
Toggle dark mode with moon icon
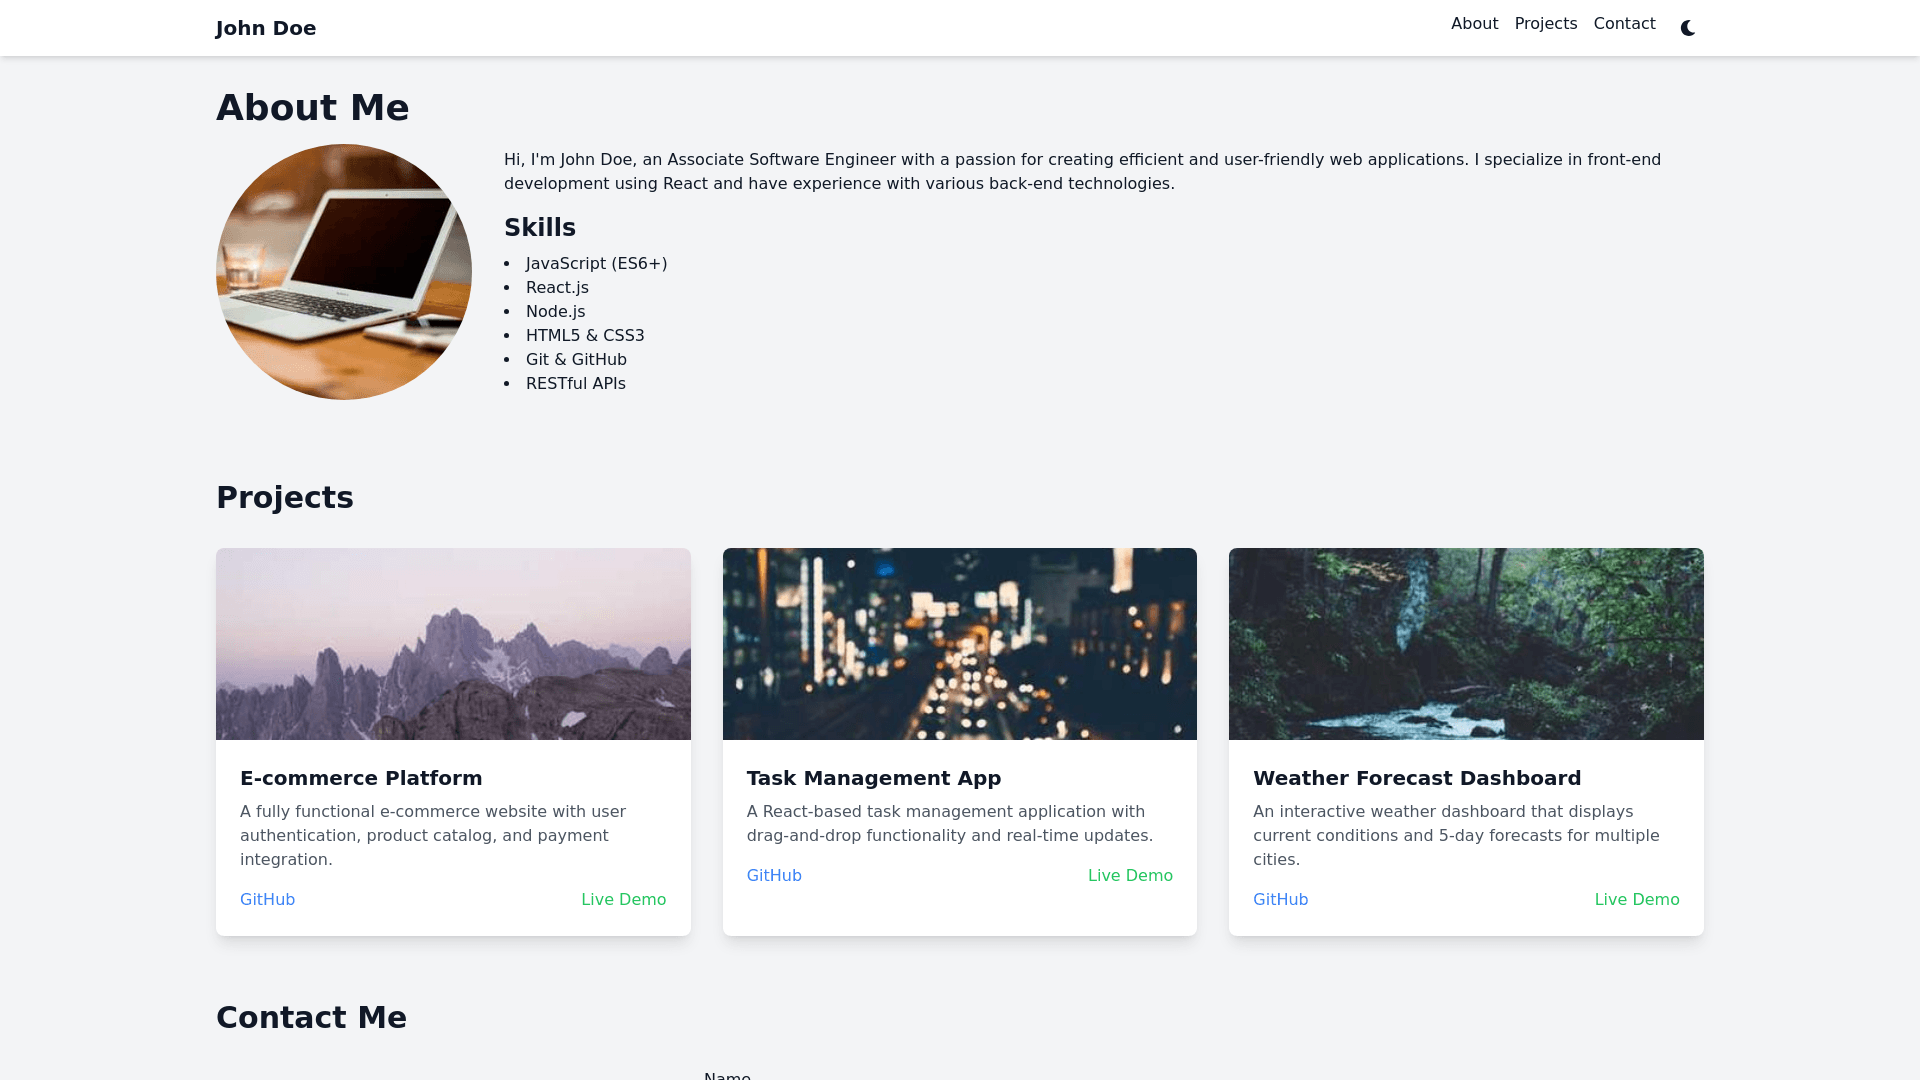pyautogui.click(x=1688, y=28)
